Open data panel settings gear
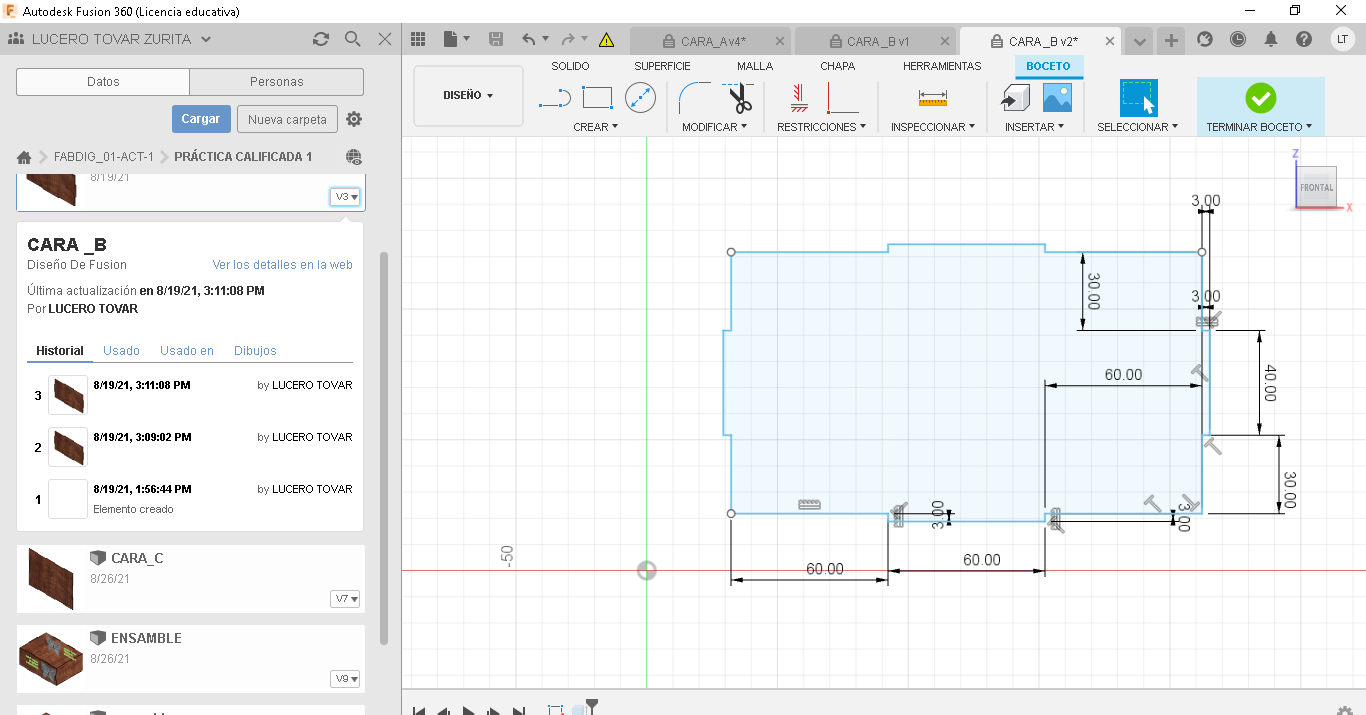The height and width of the screenshot is (715, 1366). (x=354, y=119)
